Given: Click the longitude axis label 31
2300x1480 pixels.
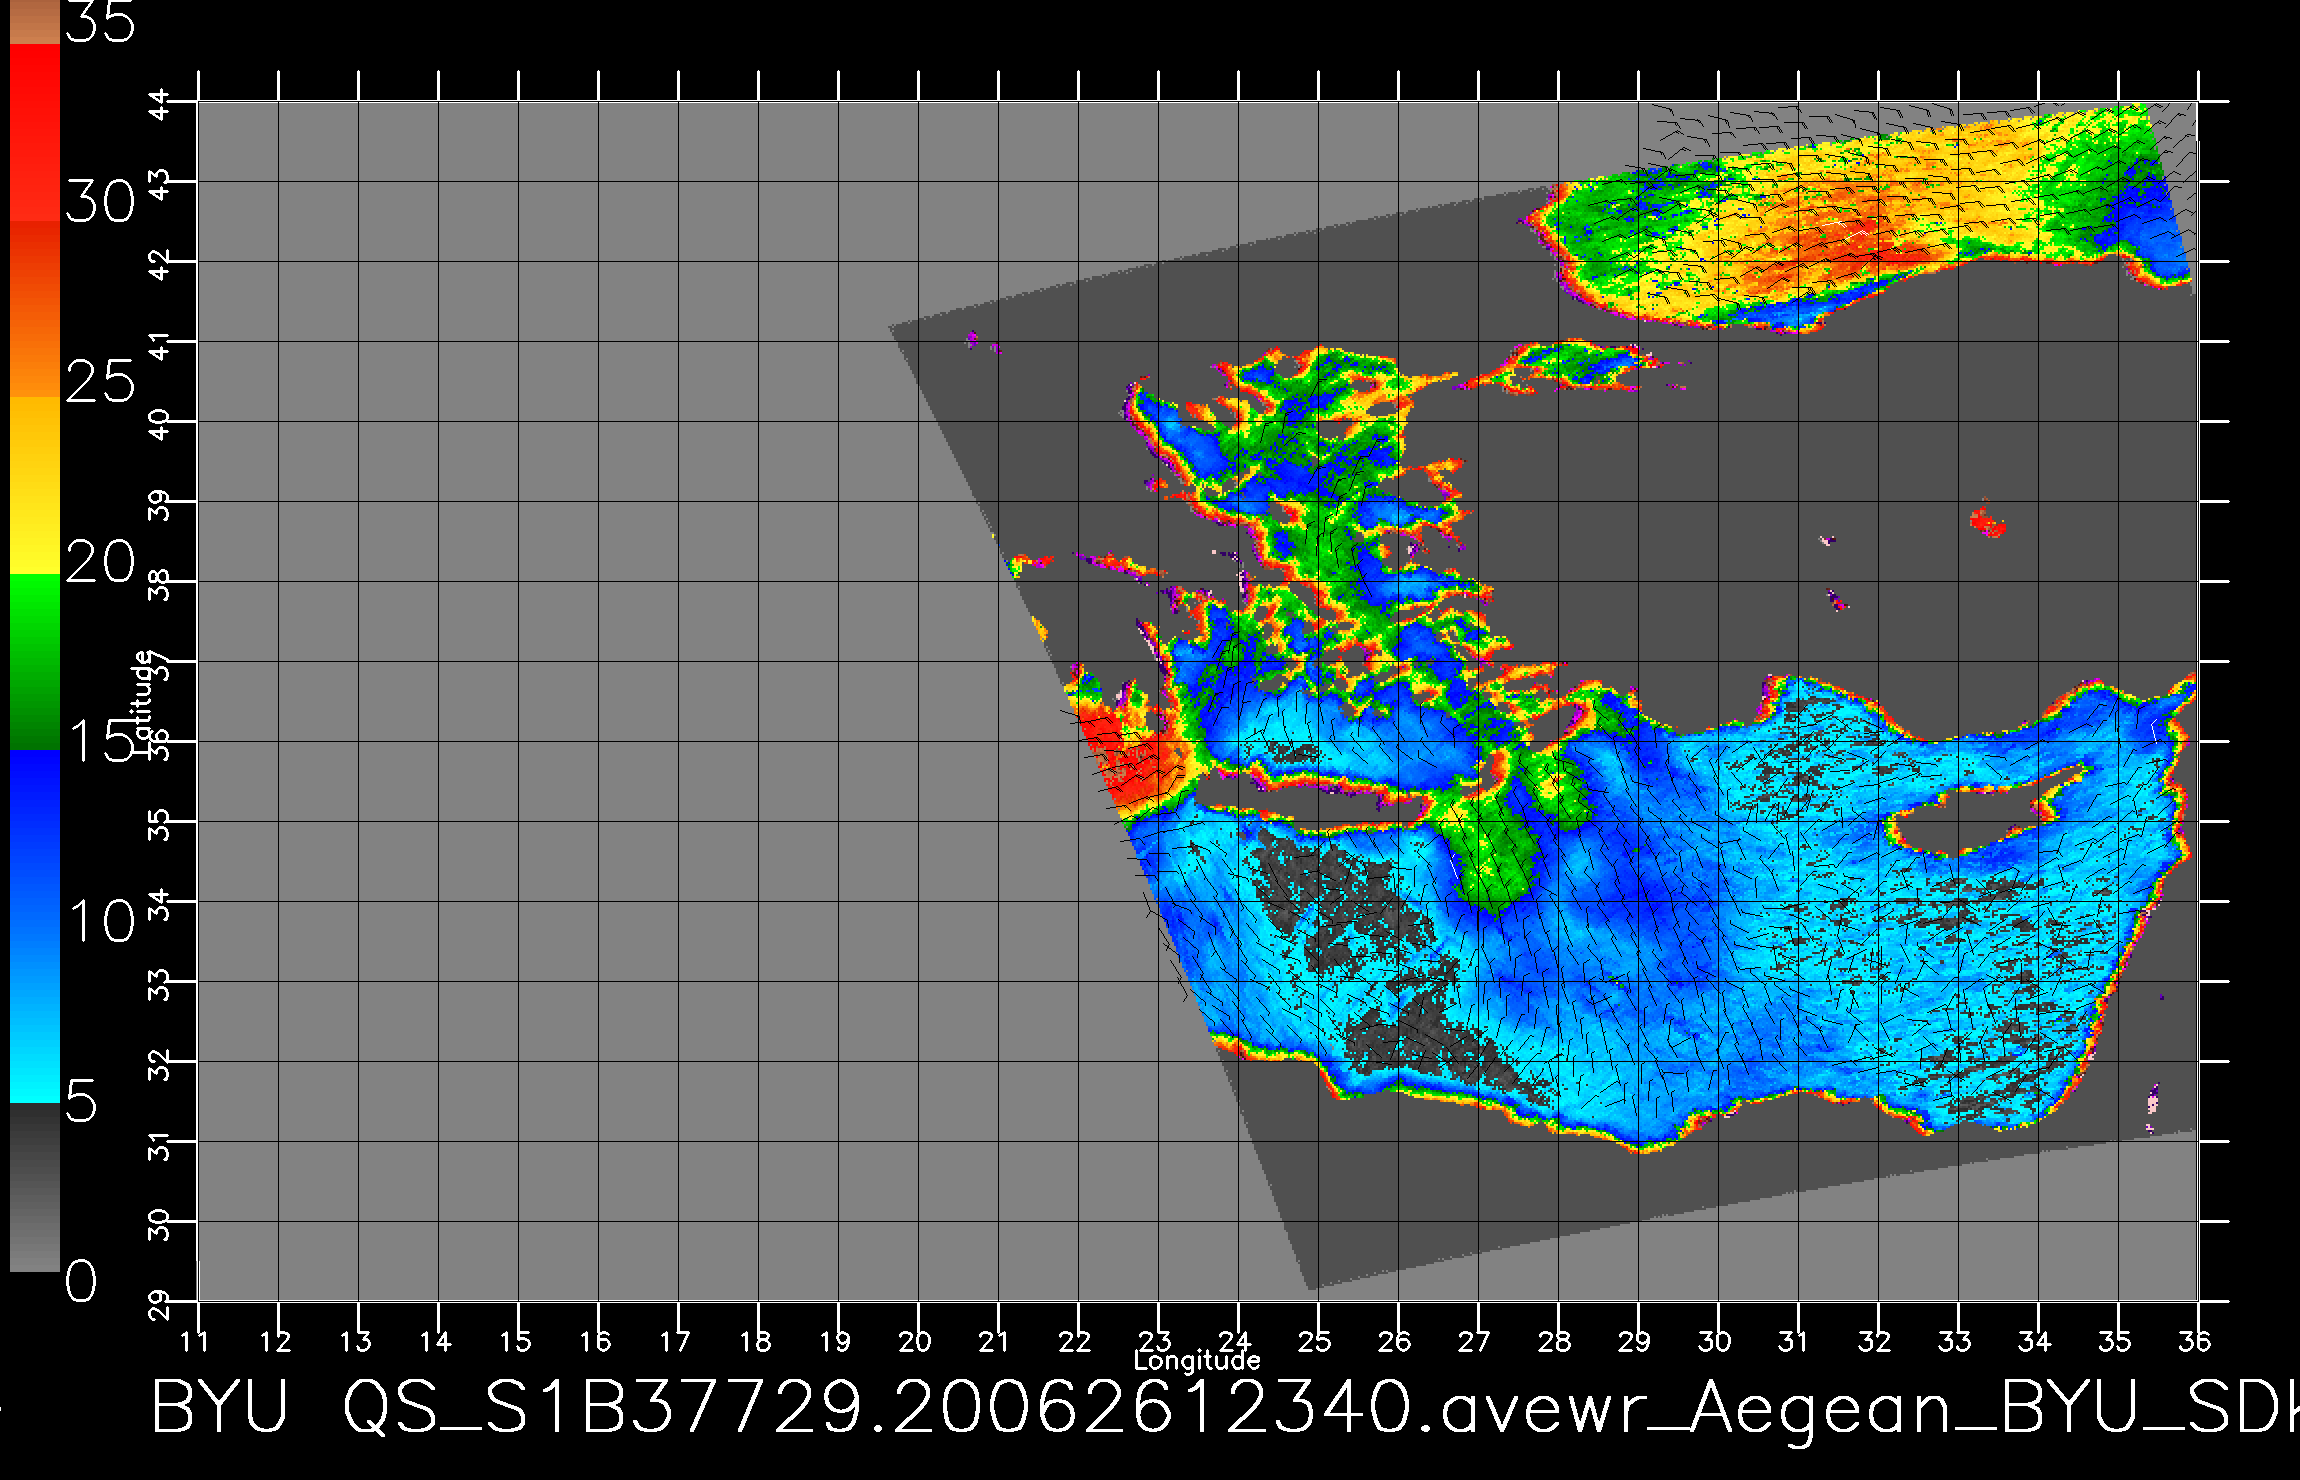Looking at the screenshot, I should (1795, 1341).
